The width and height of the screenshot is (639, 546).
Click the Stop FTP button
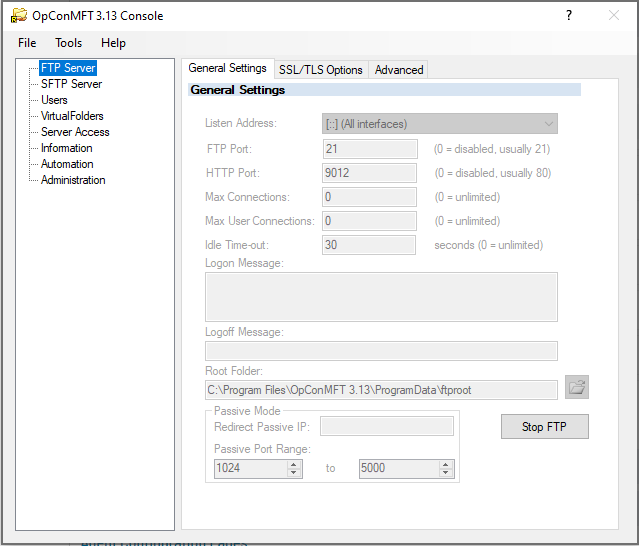click(544, 427)
